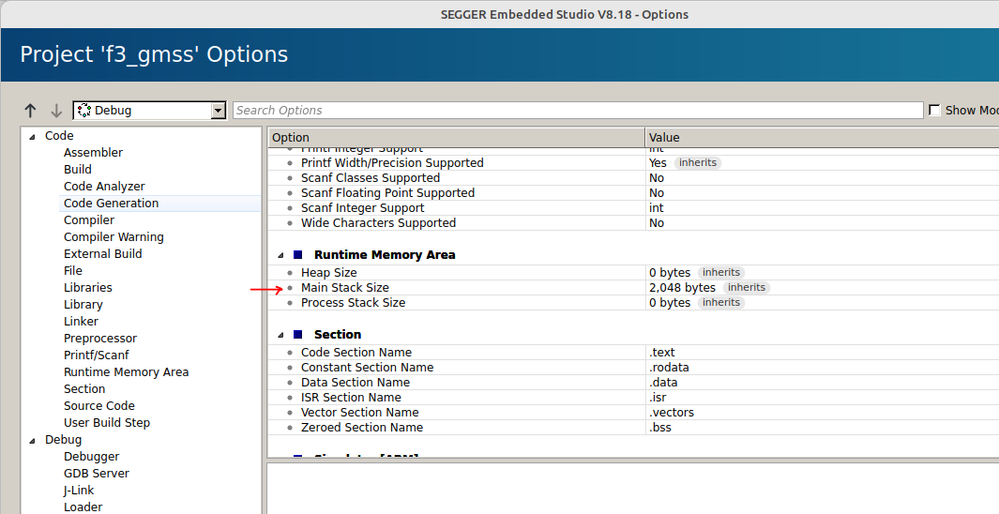Select Section in the options tree
The width and height of the screenshot is (999, 514).
(x=84, y=389)
